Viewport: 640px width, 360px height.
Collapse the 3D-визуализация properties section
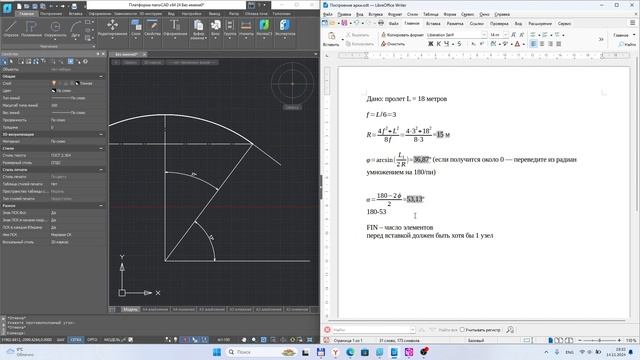pyautogui.click(x=101, y=134)
